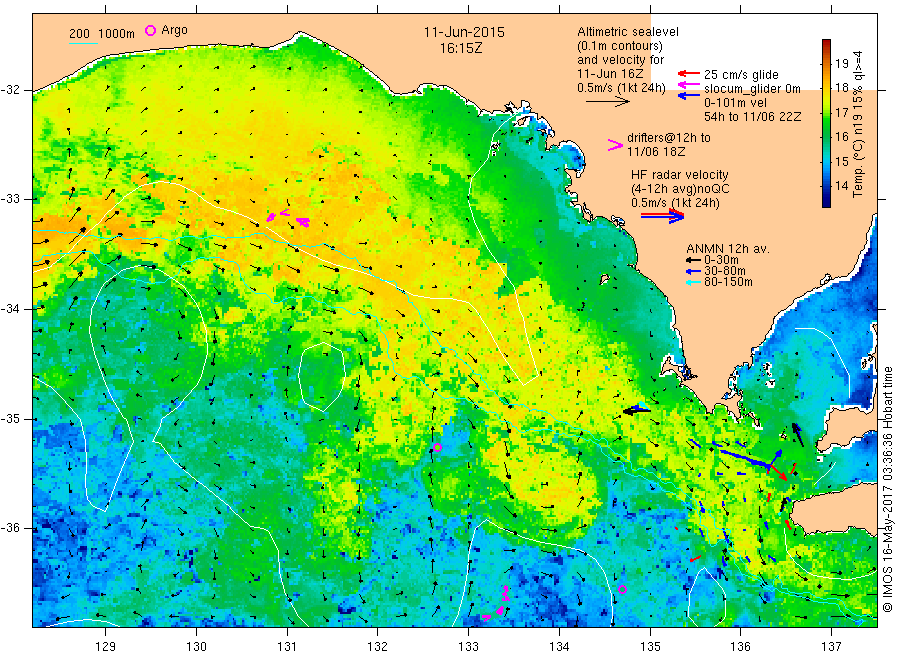Click the '80-150m' depth label
The image size is (900, 660).
point(728,282)
